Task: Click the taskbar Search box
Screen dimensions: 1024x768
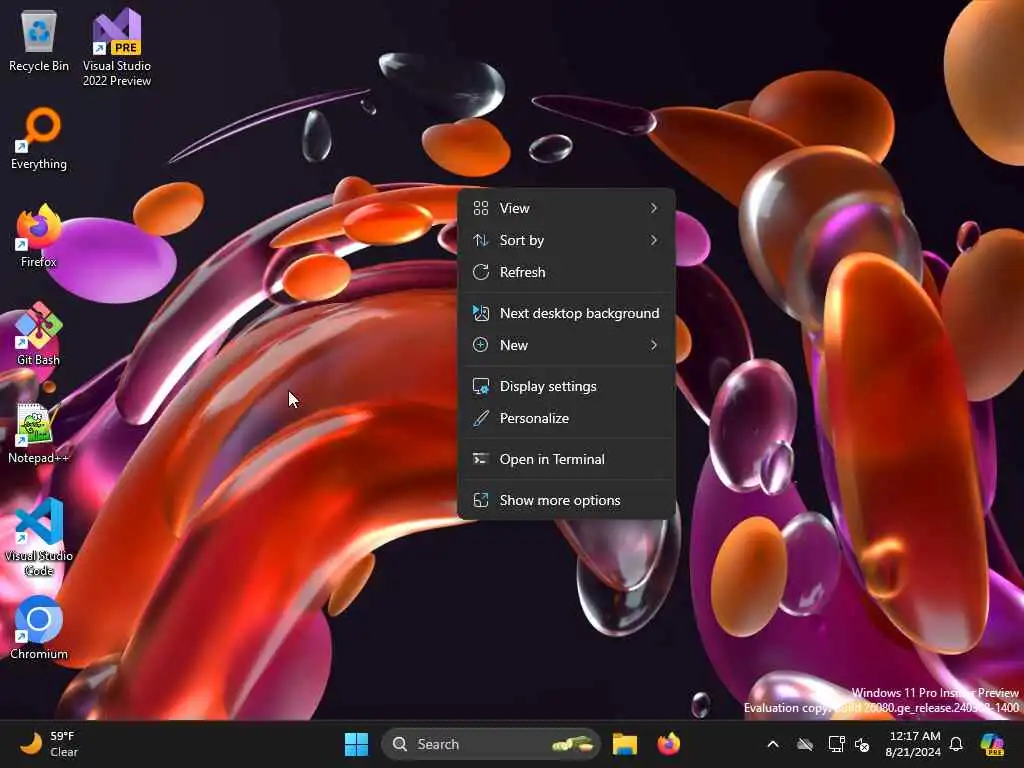Action: [491, 744]
